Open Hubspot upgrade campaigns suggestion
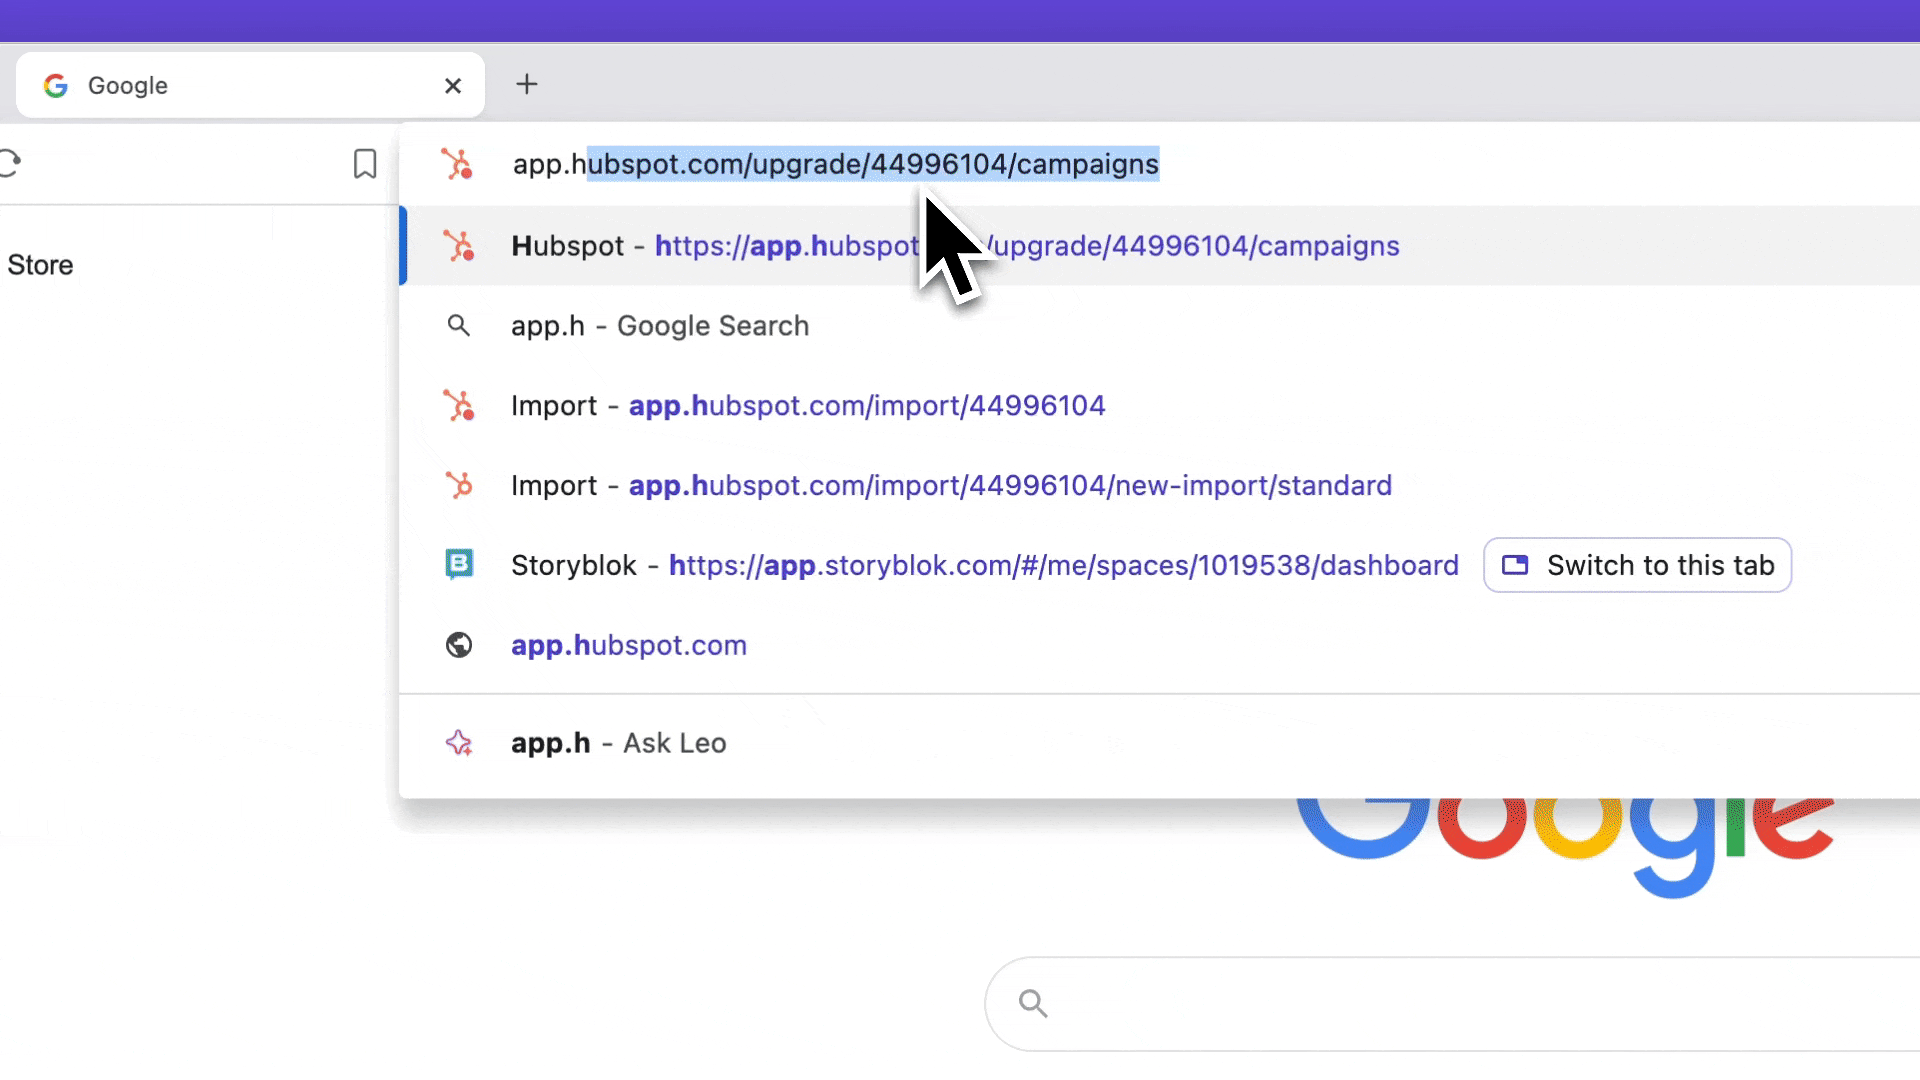 (1160, 246)
